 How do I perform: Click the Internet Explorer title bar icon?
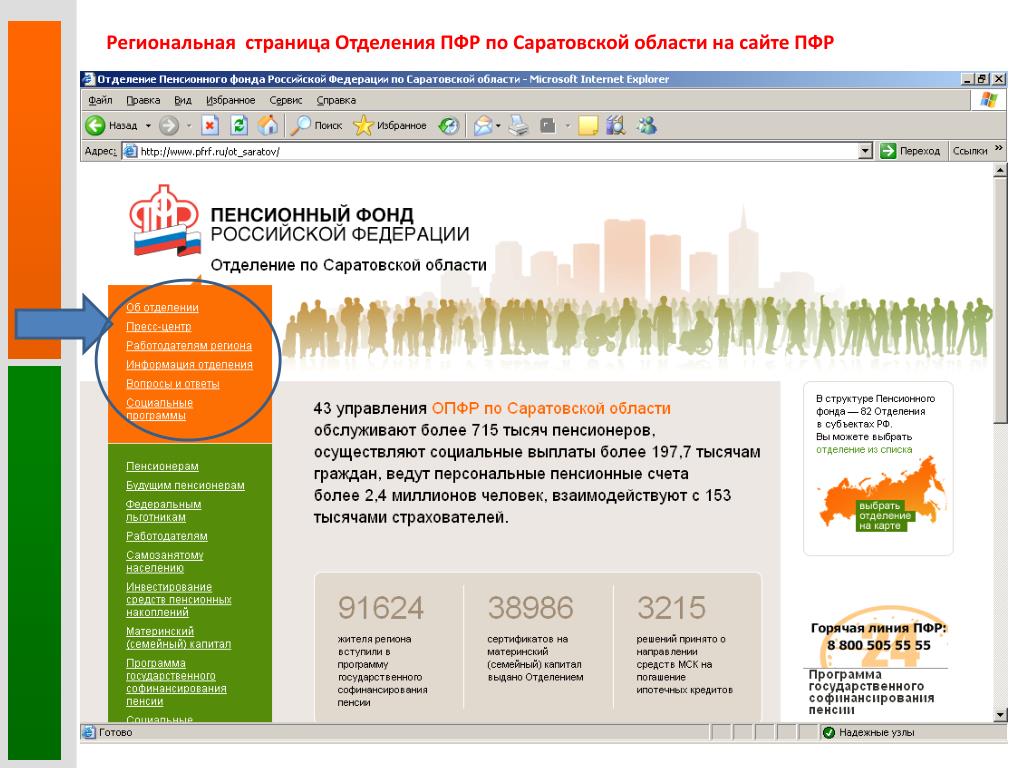coord(88,79)
